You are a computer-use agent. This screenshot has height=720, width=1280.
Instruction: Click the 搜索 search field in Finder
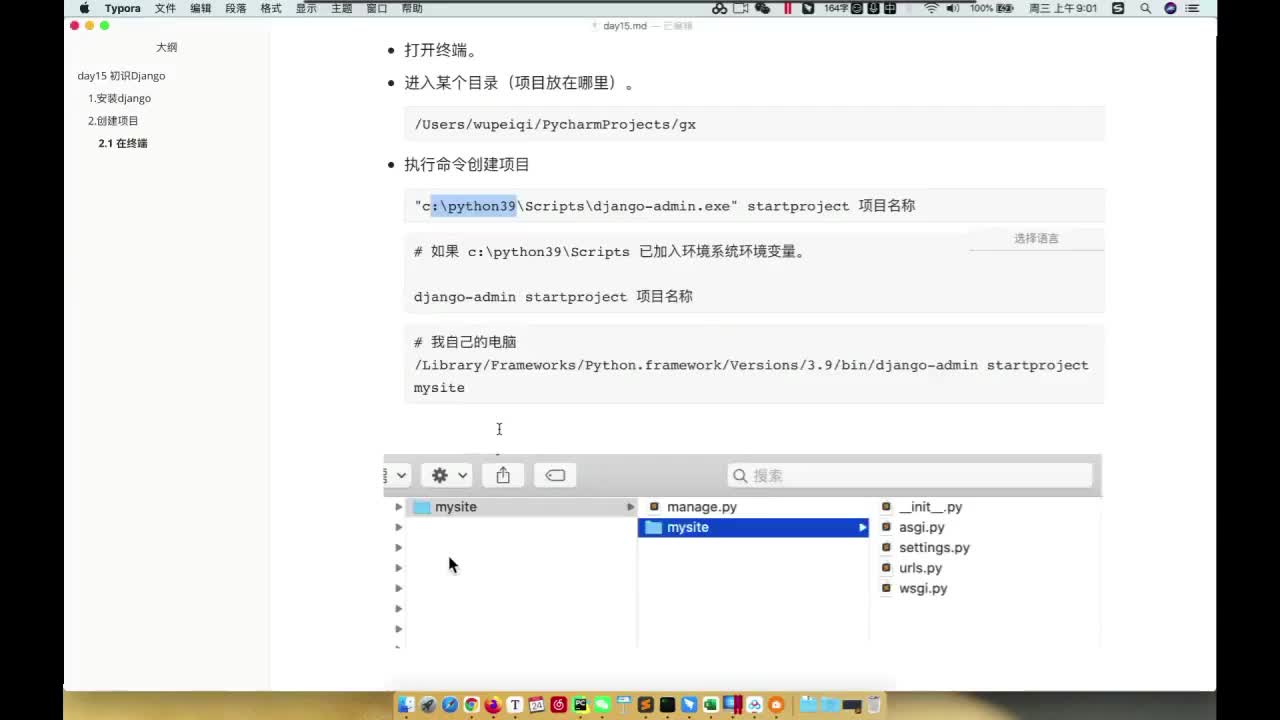[x=910, y=475]
